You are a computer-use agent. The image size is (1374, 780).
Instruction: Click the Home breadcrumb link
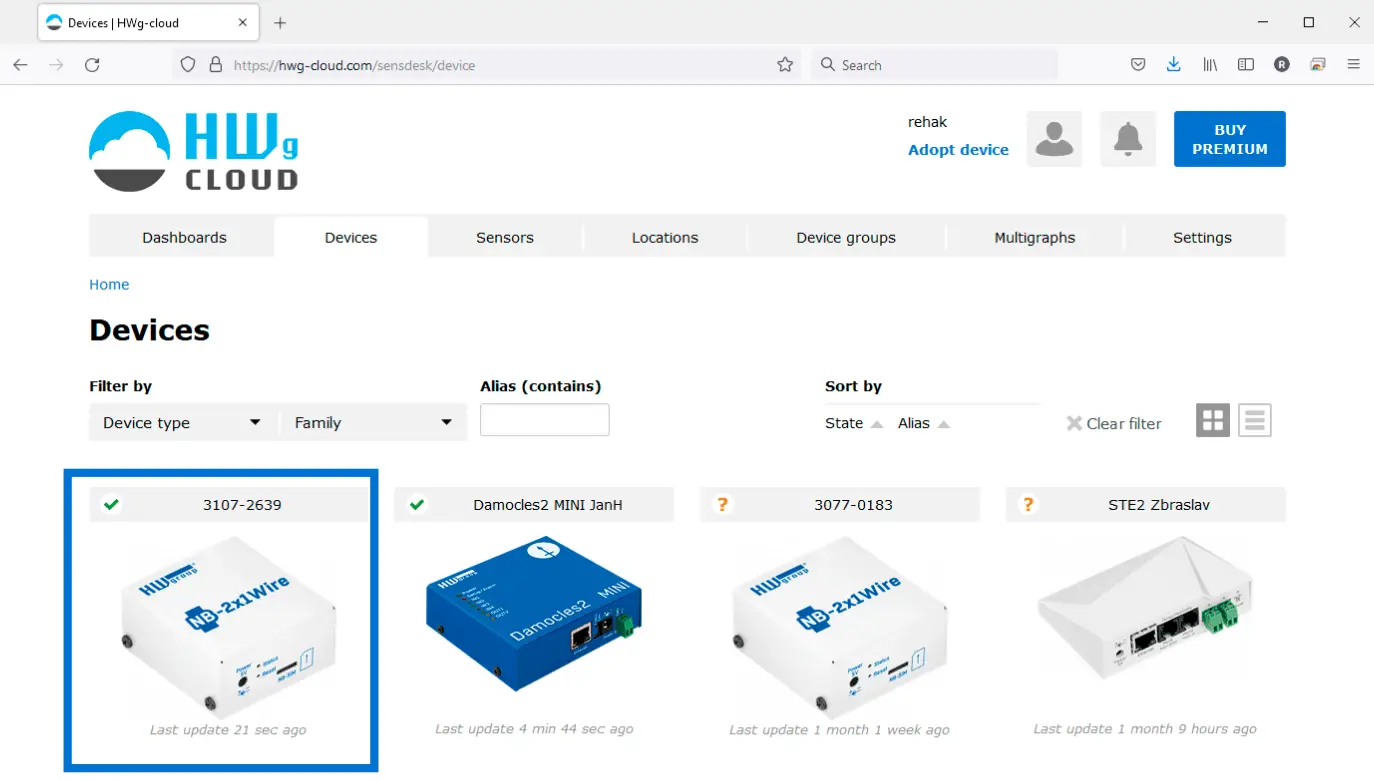pos(109,285)
